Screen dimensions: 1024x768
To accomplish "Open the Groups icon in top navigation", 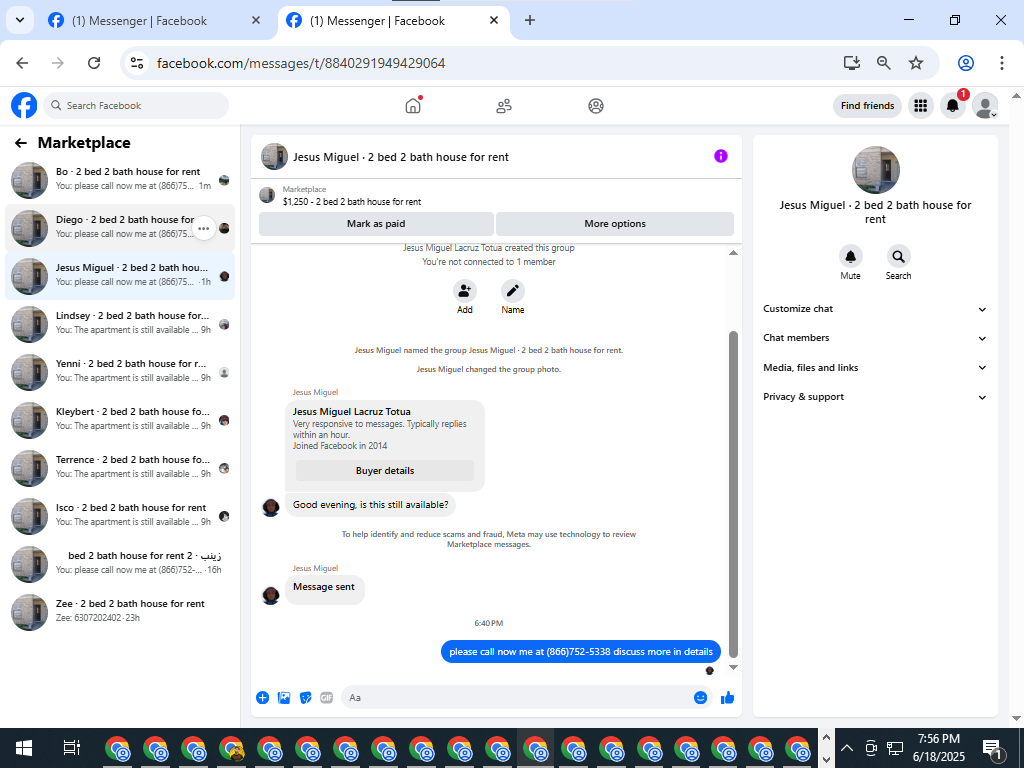I will (596, 106).
